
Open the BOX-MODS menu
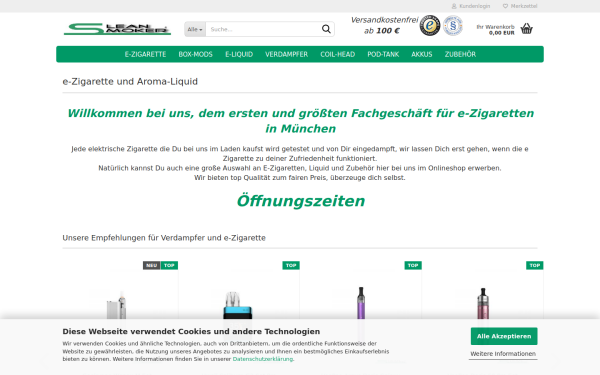point(196,54)
